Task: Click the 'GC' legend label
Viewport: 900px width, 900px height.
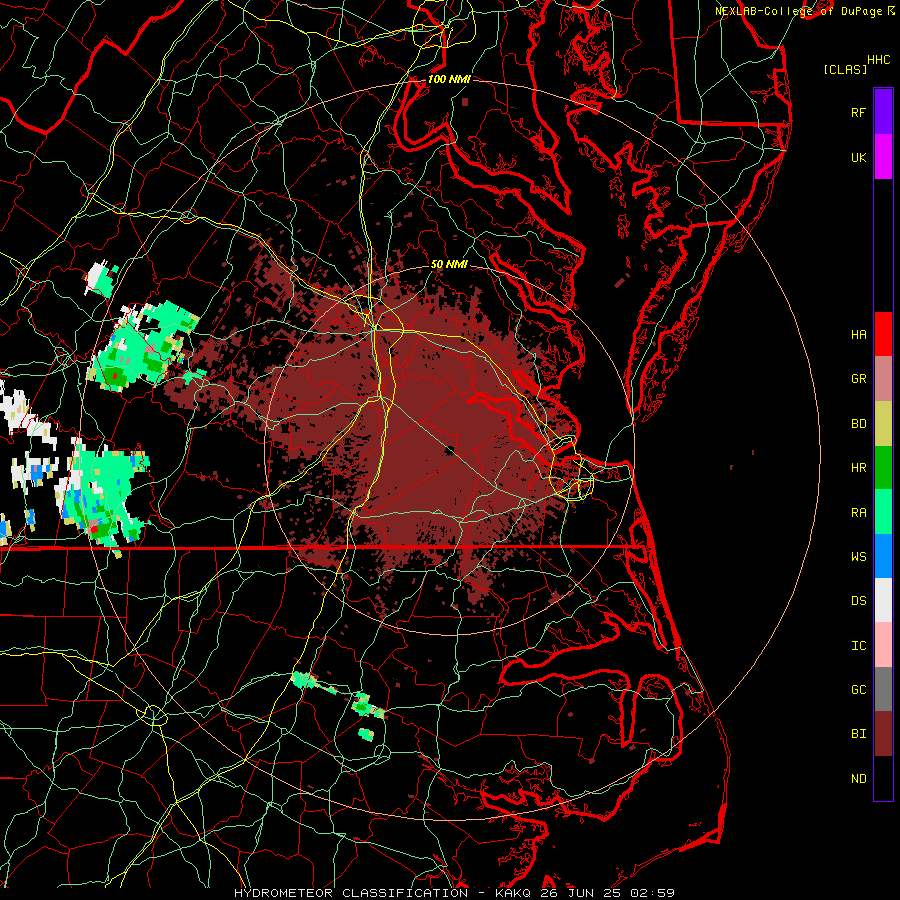Action: 858,690
